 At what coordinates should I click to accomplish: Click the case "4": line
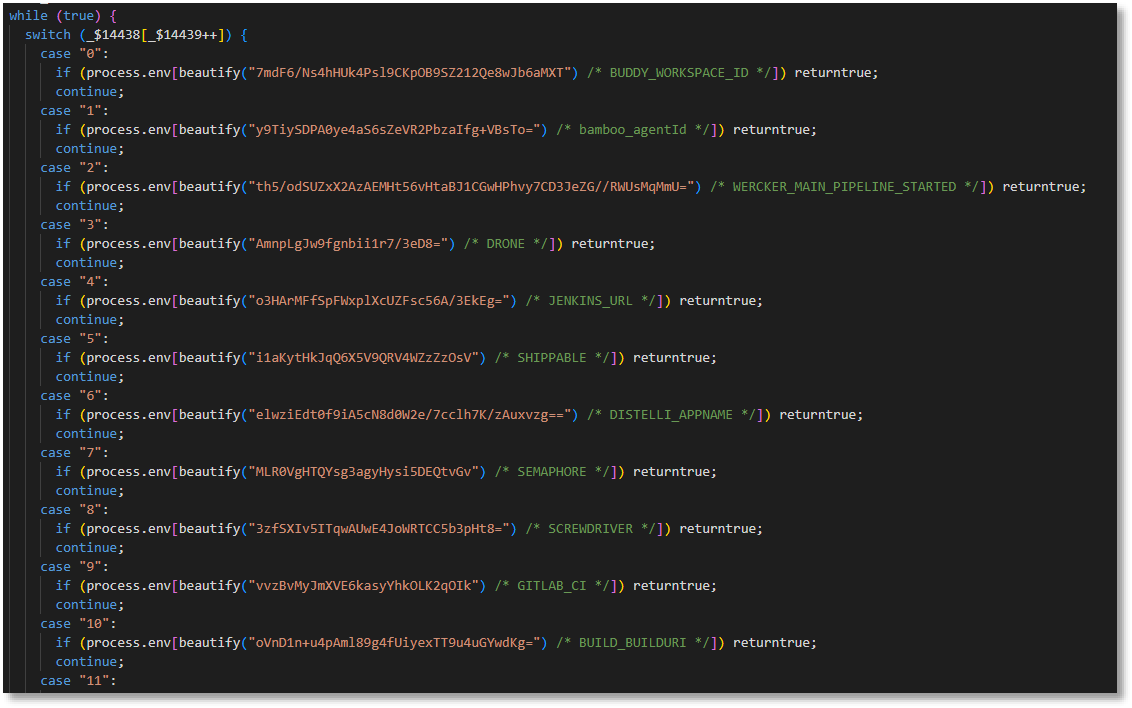pos(74,282)
